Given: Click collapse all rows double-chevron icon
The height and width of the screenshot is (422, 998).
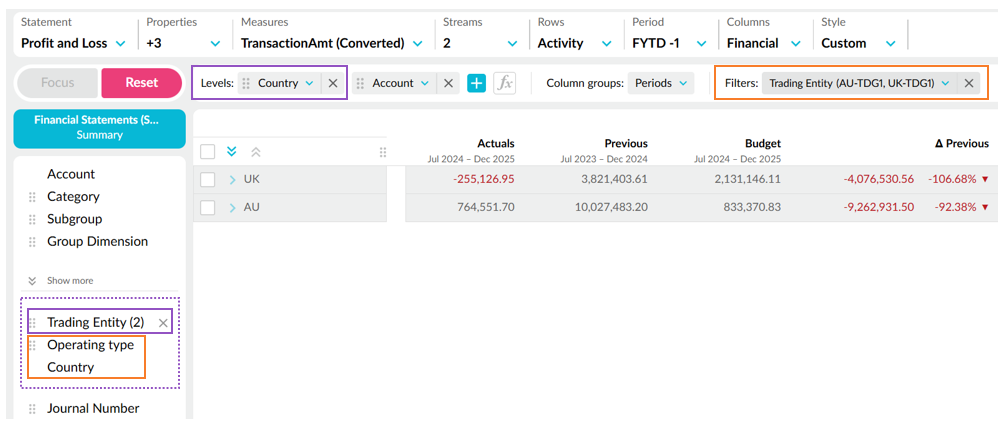Looking at the screenshot, I should tap(256, 152).
